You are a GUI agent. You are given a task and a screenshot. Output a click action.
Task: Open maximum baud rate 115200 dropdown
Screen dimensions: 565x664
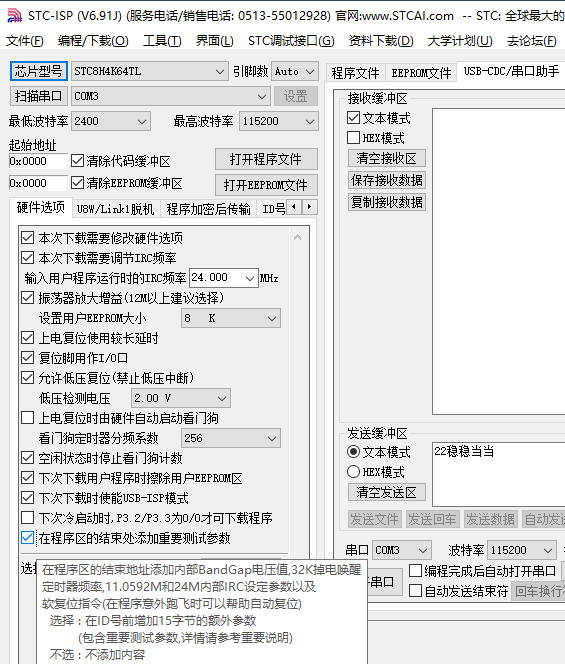(279, 121)
